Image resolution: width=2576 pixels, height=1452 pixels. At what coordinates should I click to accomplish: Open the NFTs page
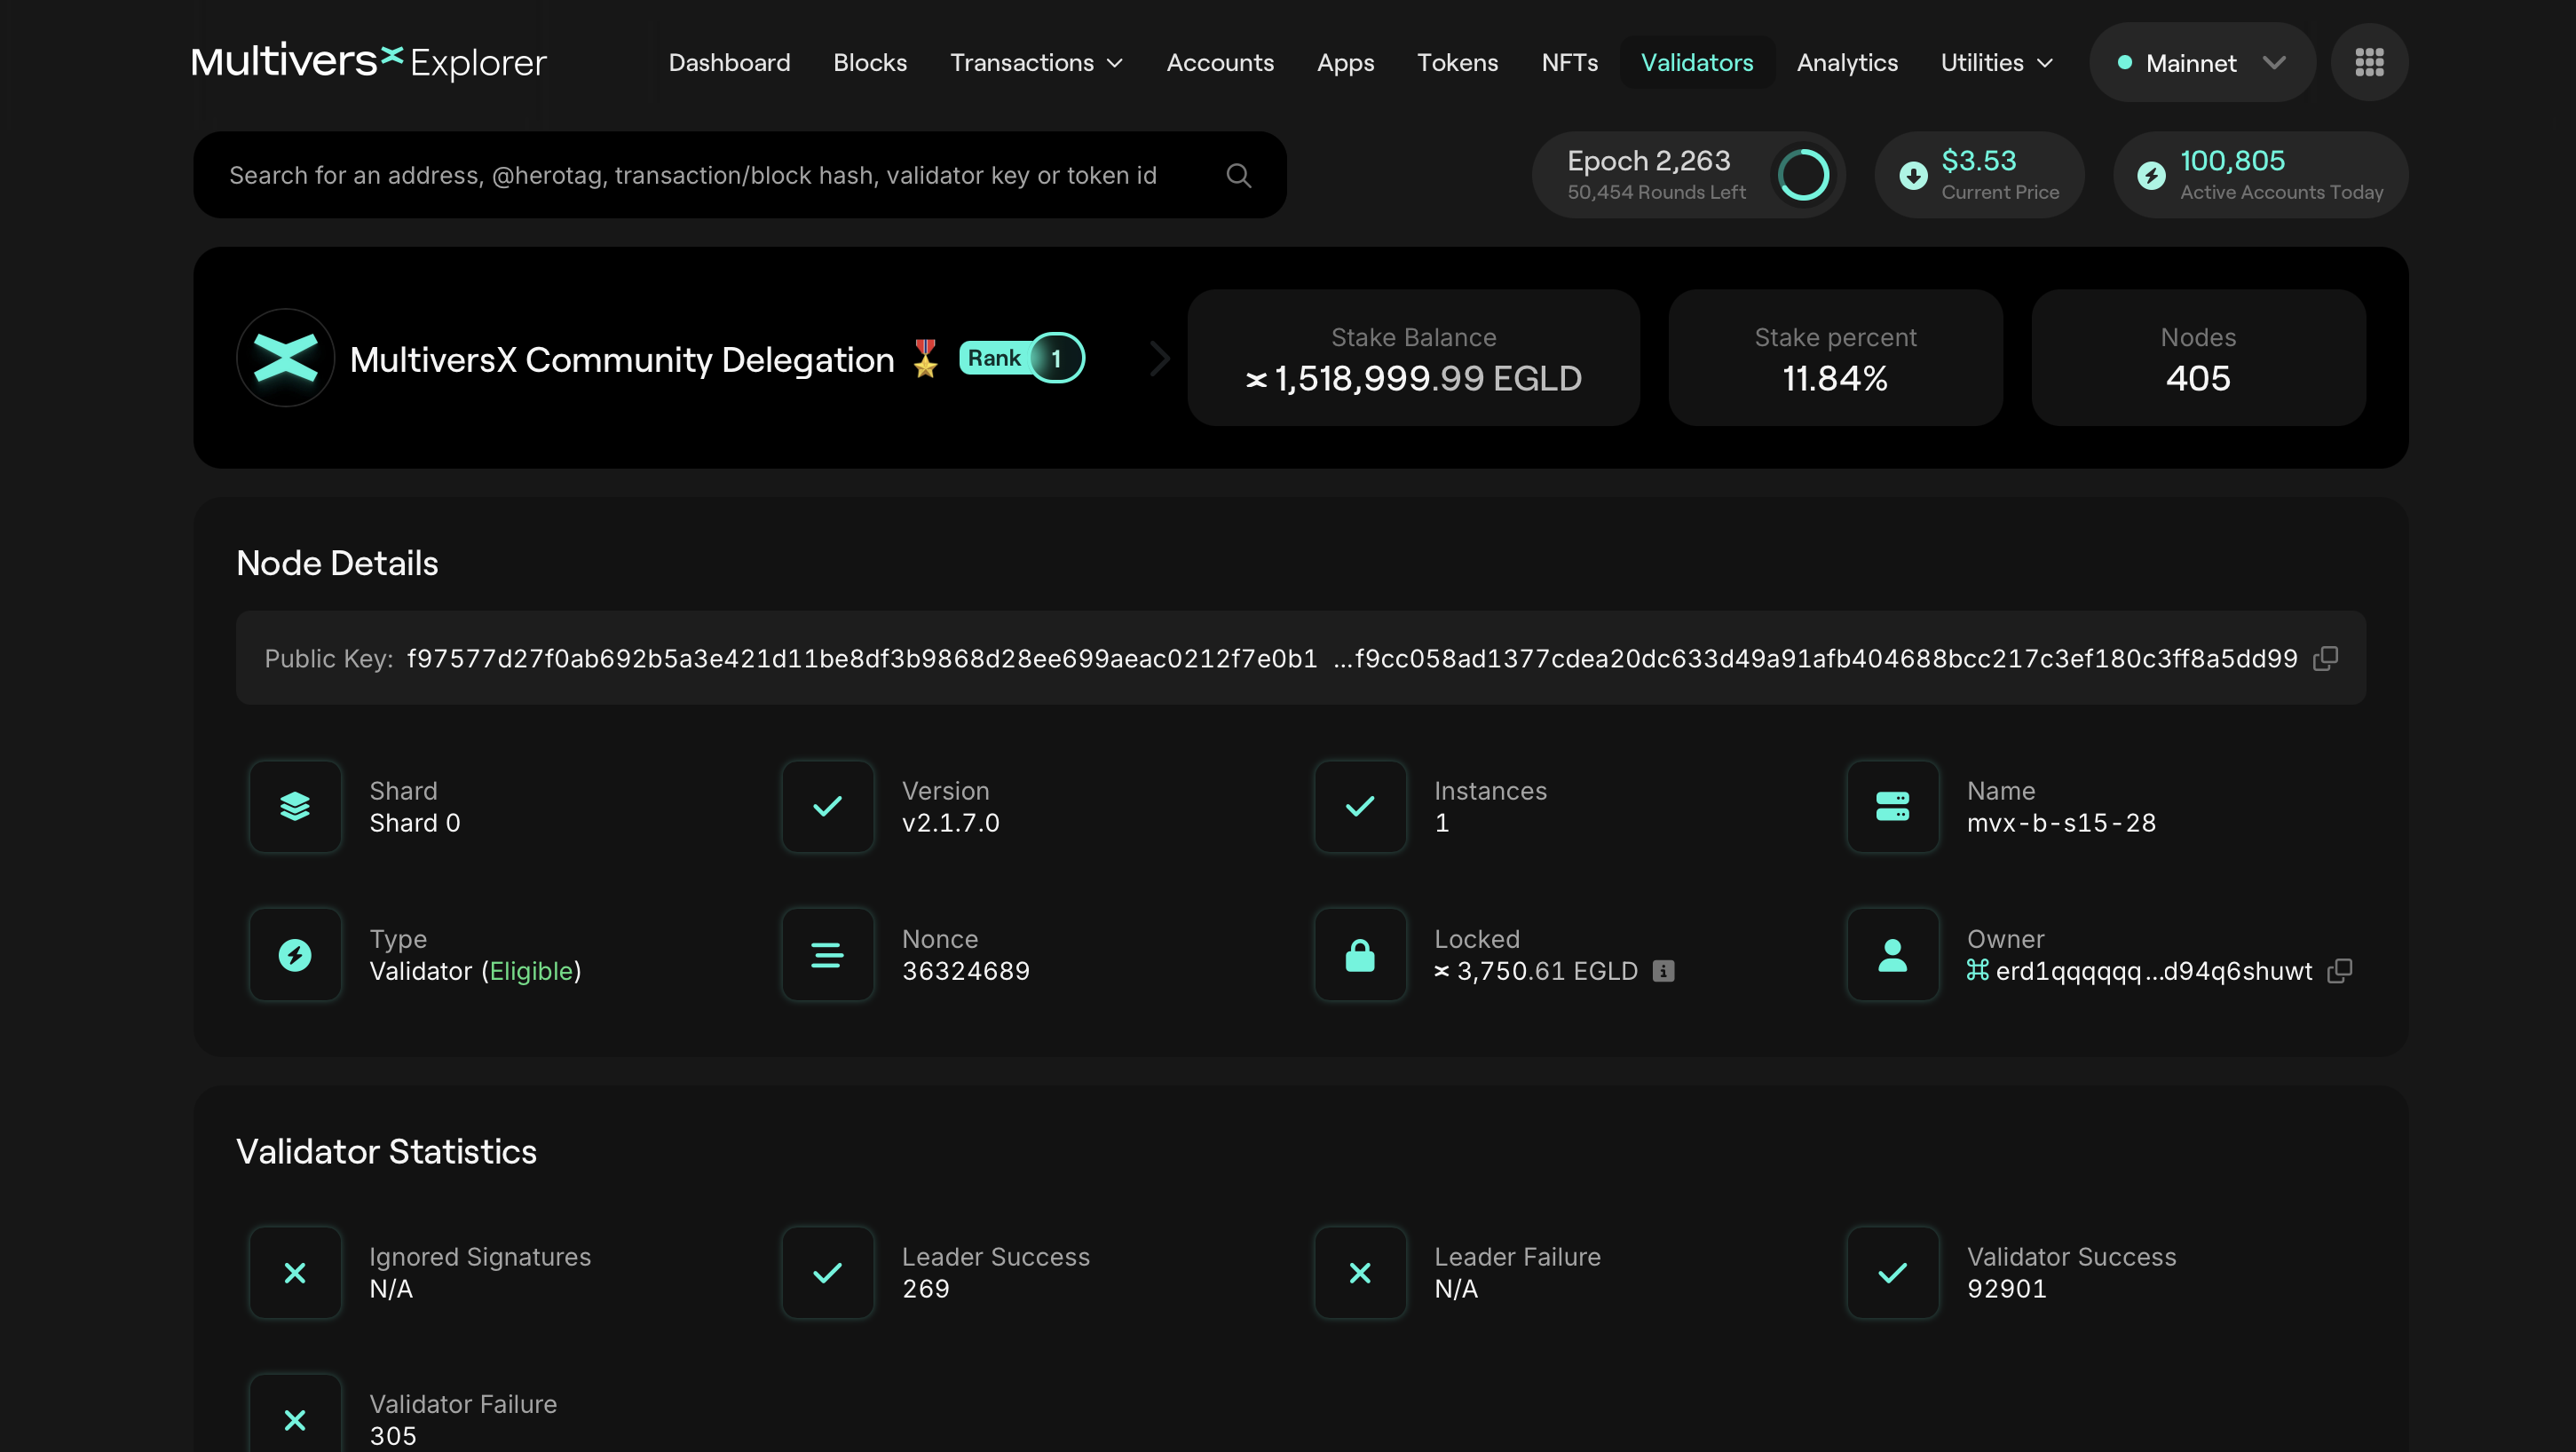click(1569, 62)
